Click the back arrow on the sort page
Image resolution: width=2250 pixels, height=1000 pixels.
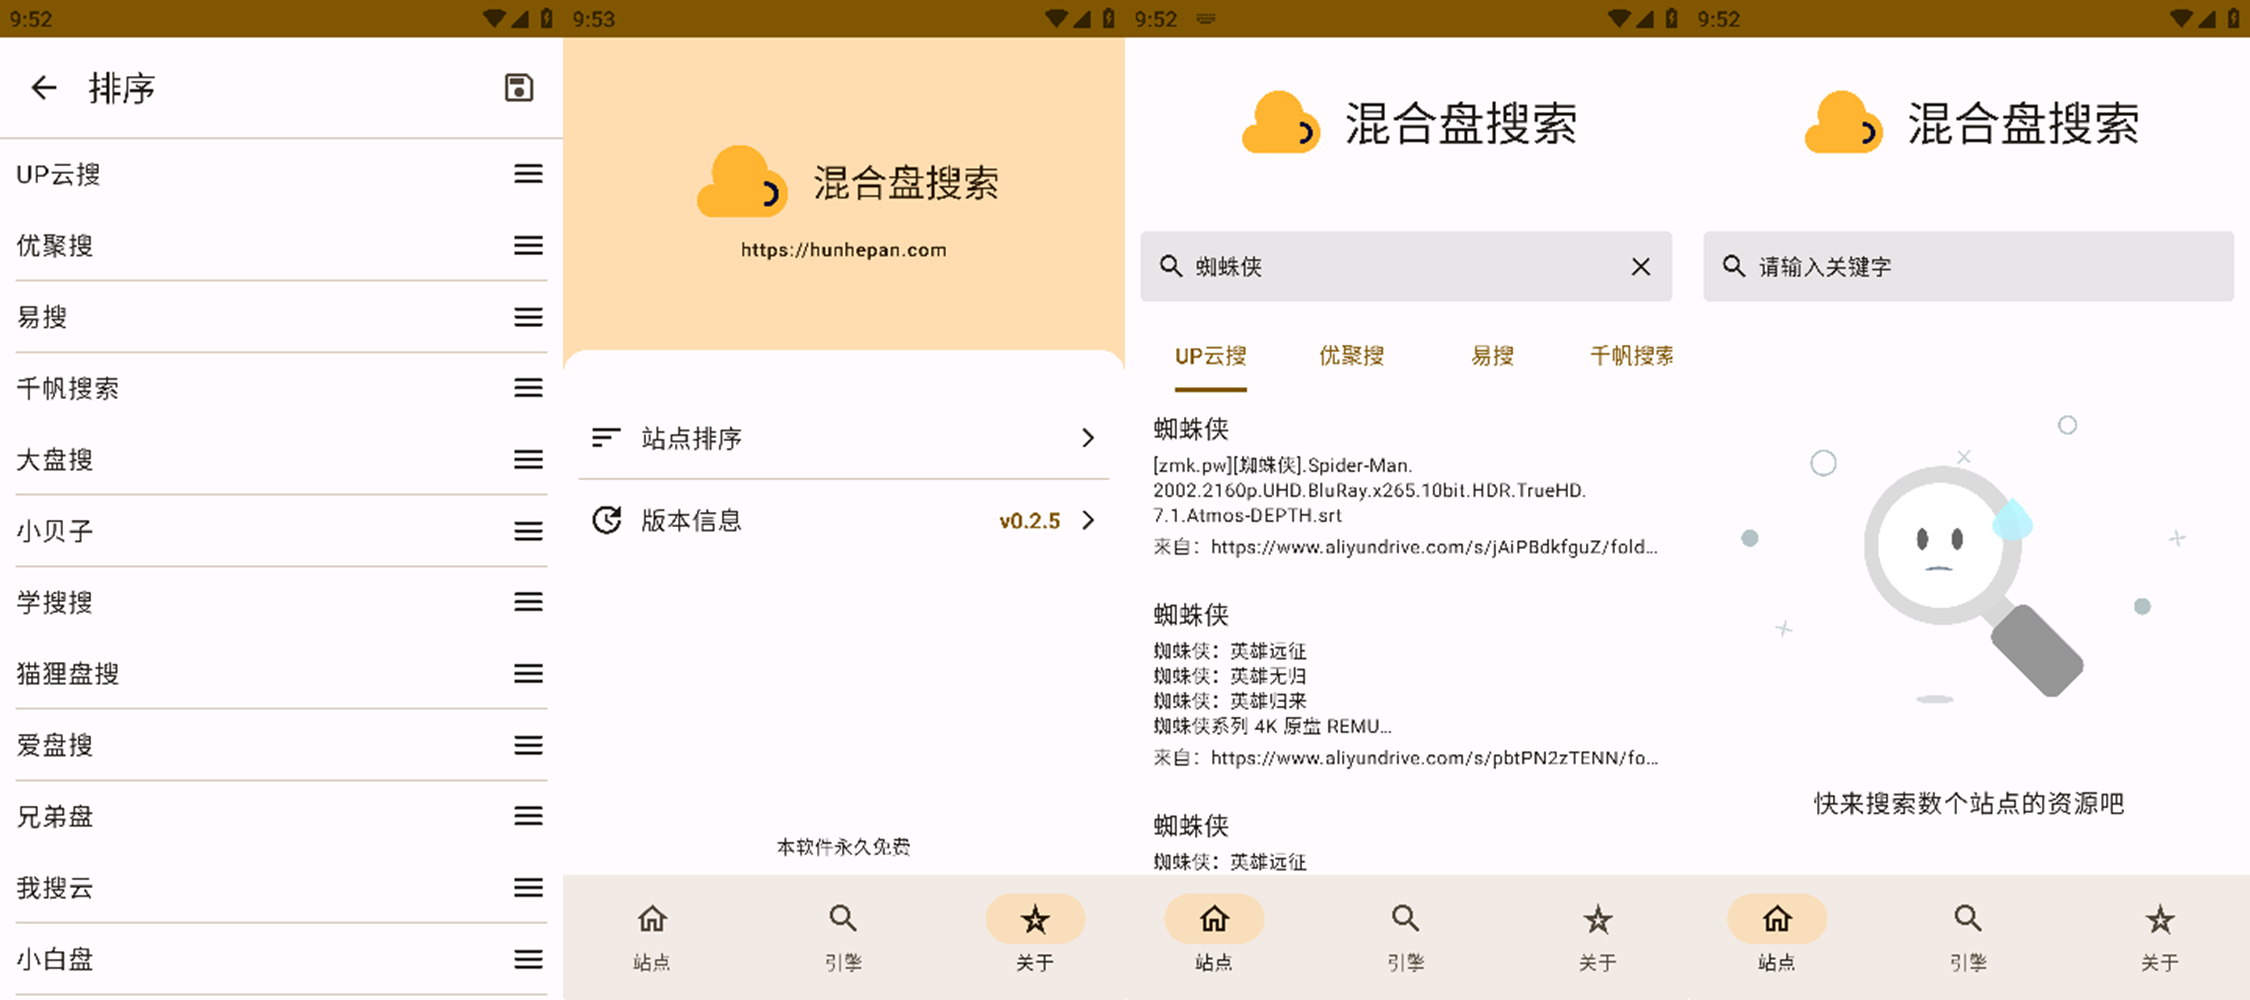tap(44, 88)
